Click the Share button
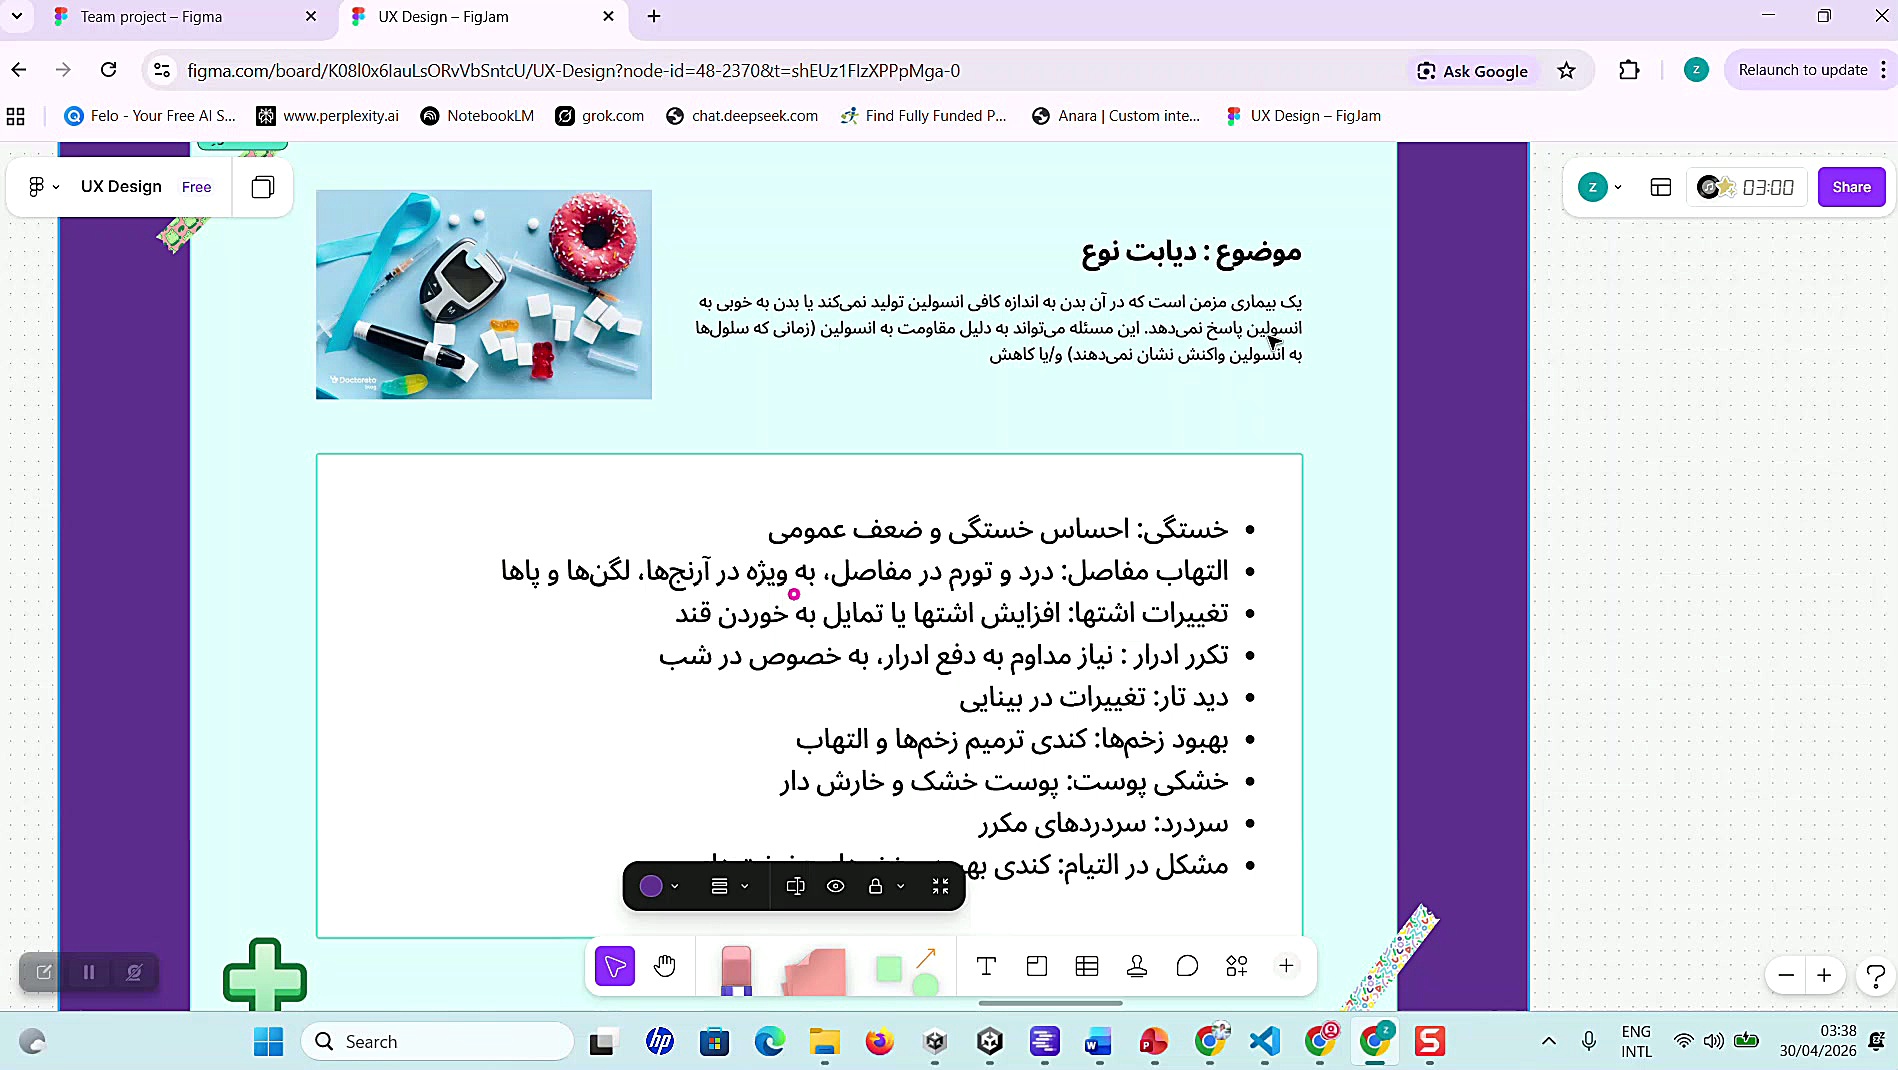 (1851, 187)
